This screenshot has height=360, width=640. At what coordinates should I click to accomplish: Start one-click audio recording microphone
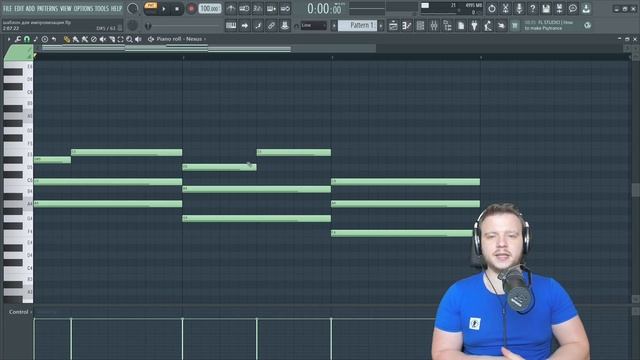coord(519,9)
